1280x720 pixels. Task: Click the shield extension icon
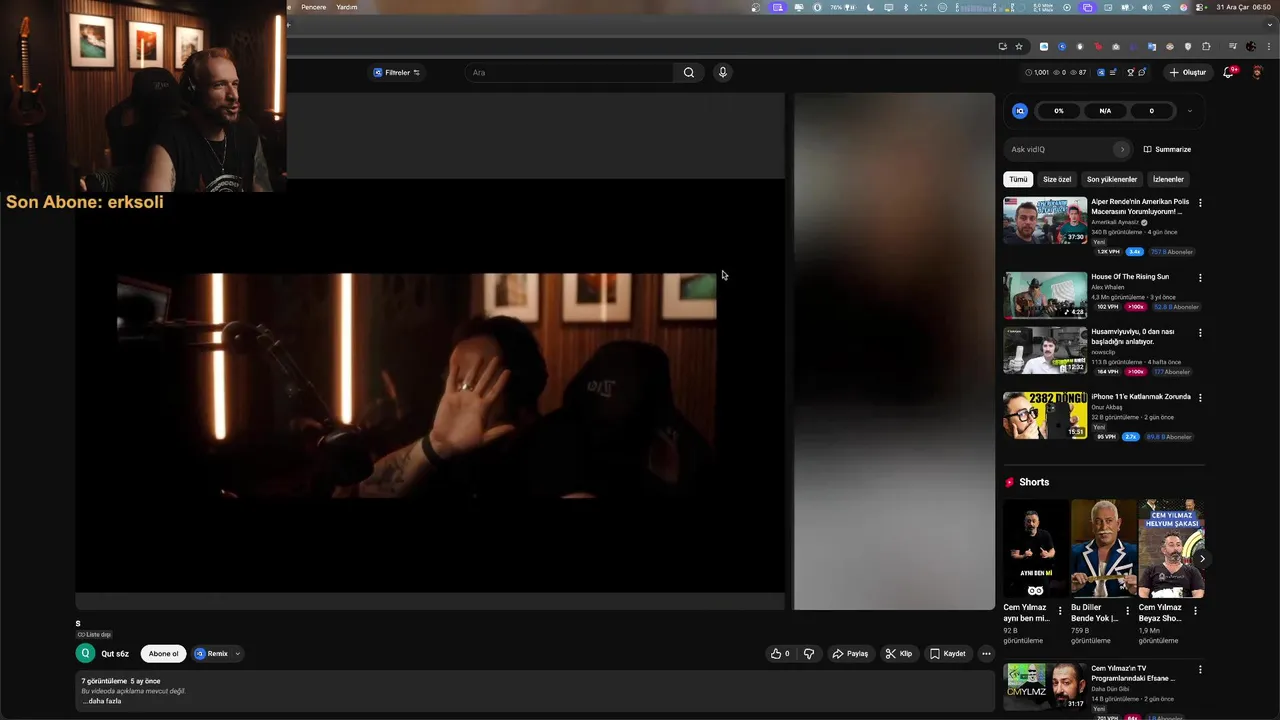[x=1188, y=46]
